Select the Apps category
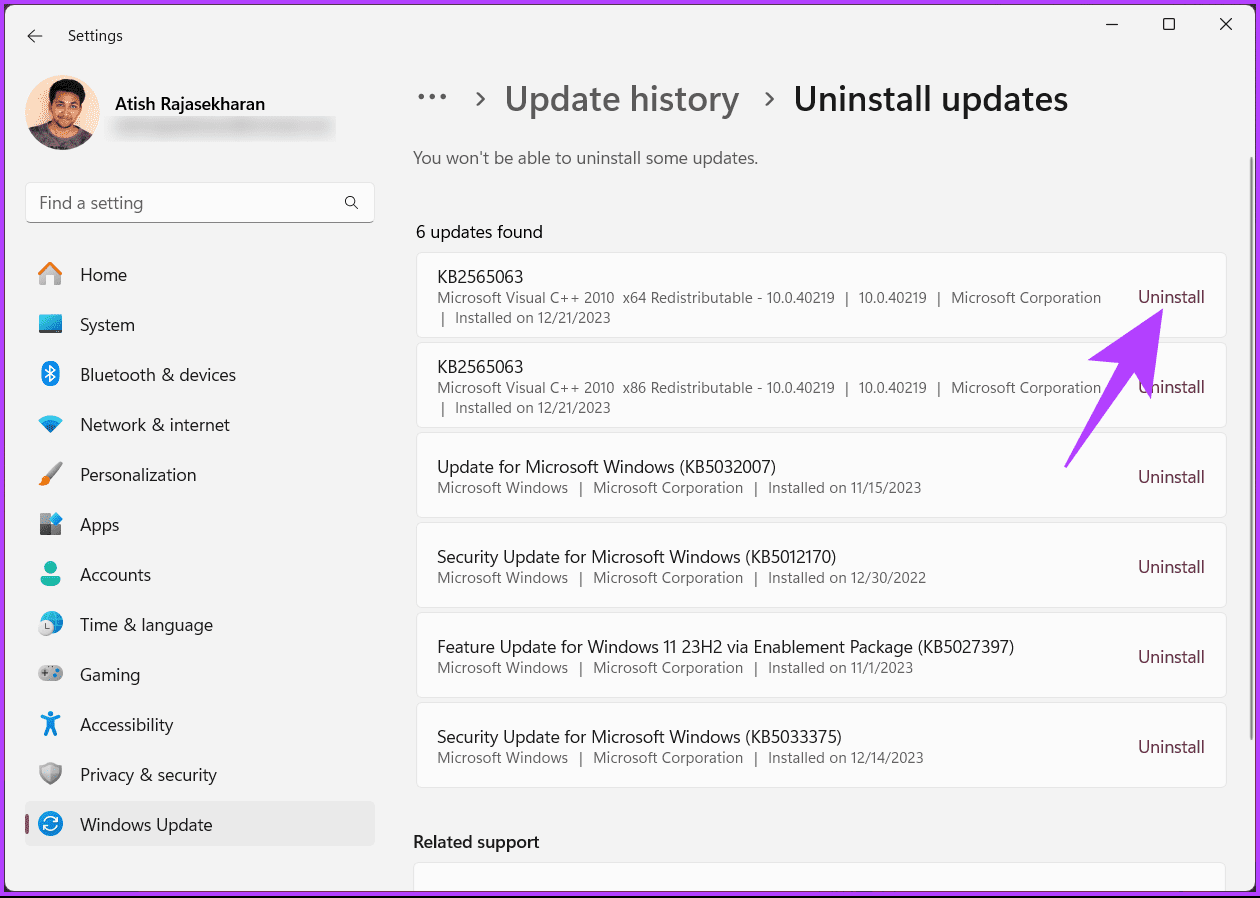The height and width of the screenshot is (898, 1260). click(x=99, y=525)
